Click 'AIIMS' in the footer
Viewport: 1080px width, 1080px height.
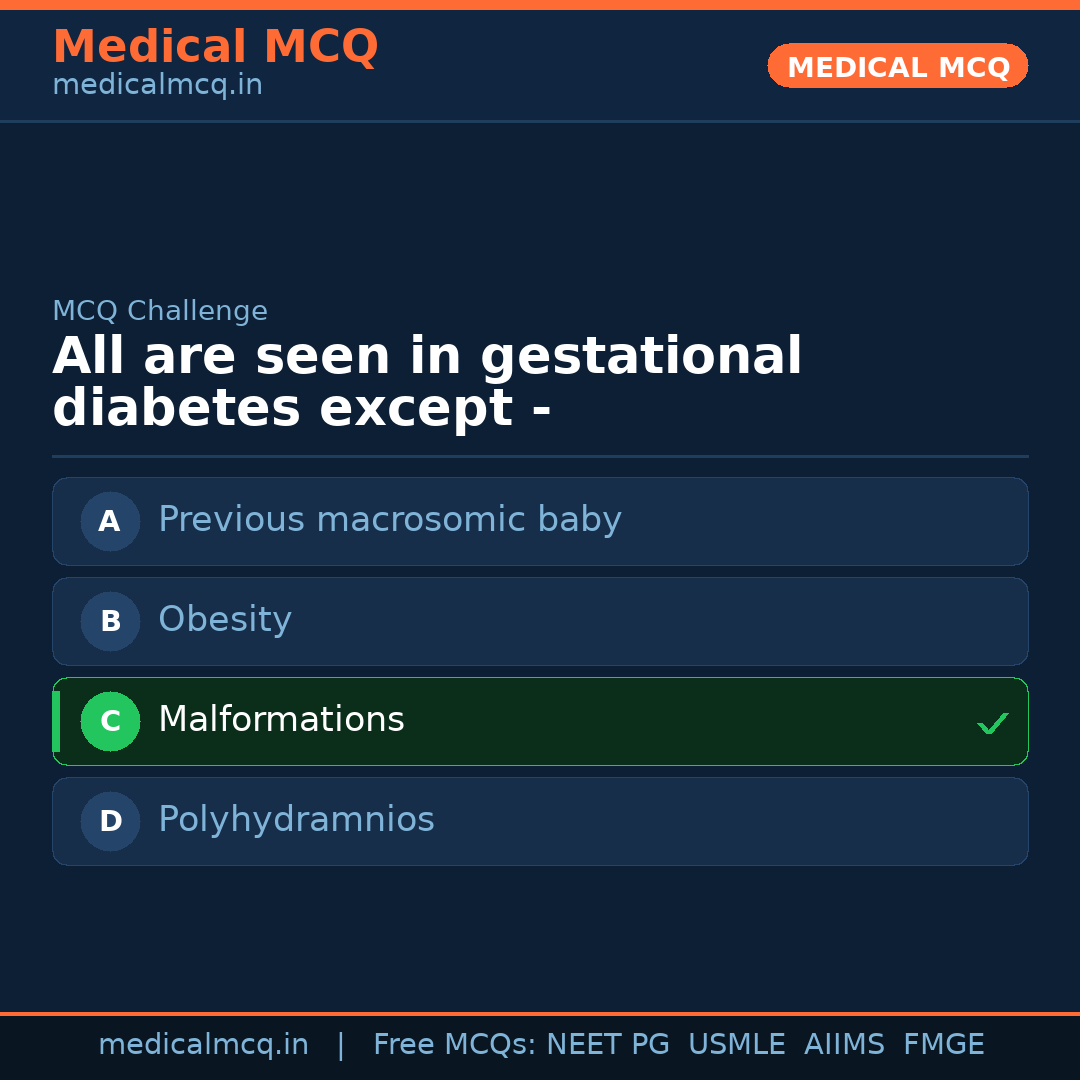click(844, 1045)
